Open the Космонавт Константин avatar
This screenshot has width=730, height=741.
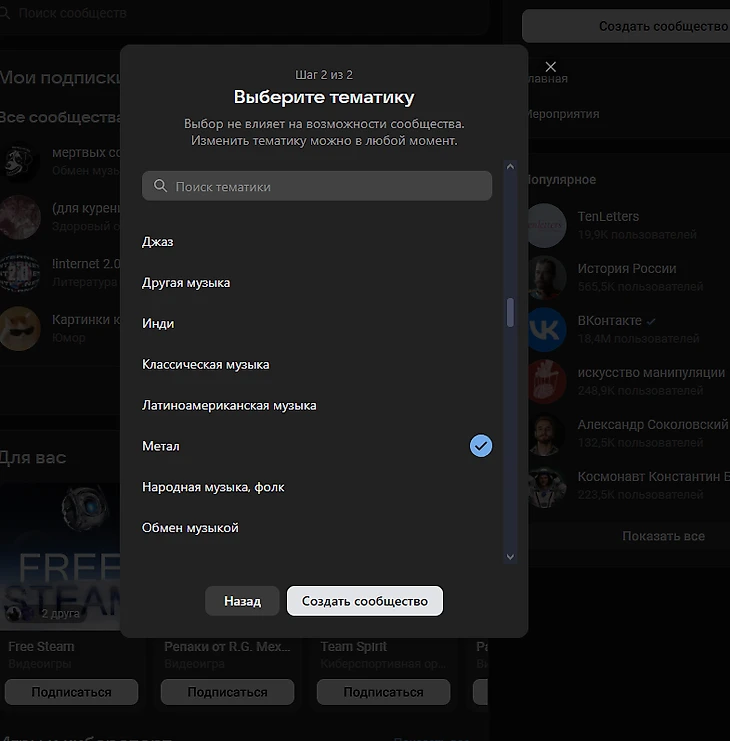pyautogui.click(x=546, y=486)
